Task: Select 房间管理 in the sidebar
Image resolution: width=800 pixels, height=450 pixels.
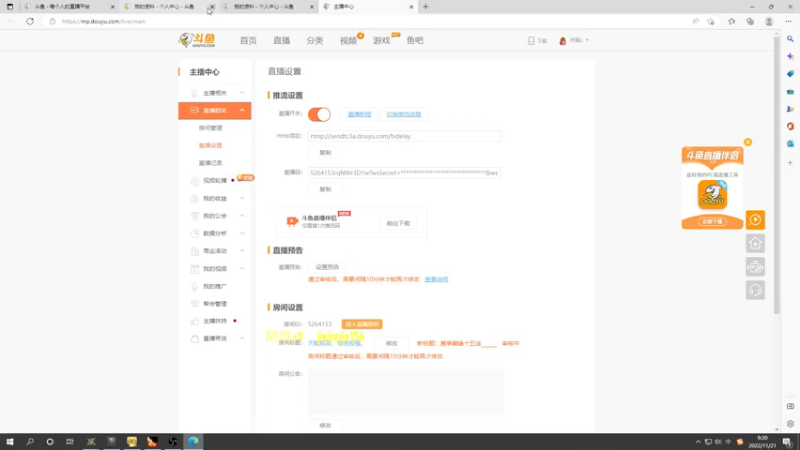Action: tap(210, 128)
